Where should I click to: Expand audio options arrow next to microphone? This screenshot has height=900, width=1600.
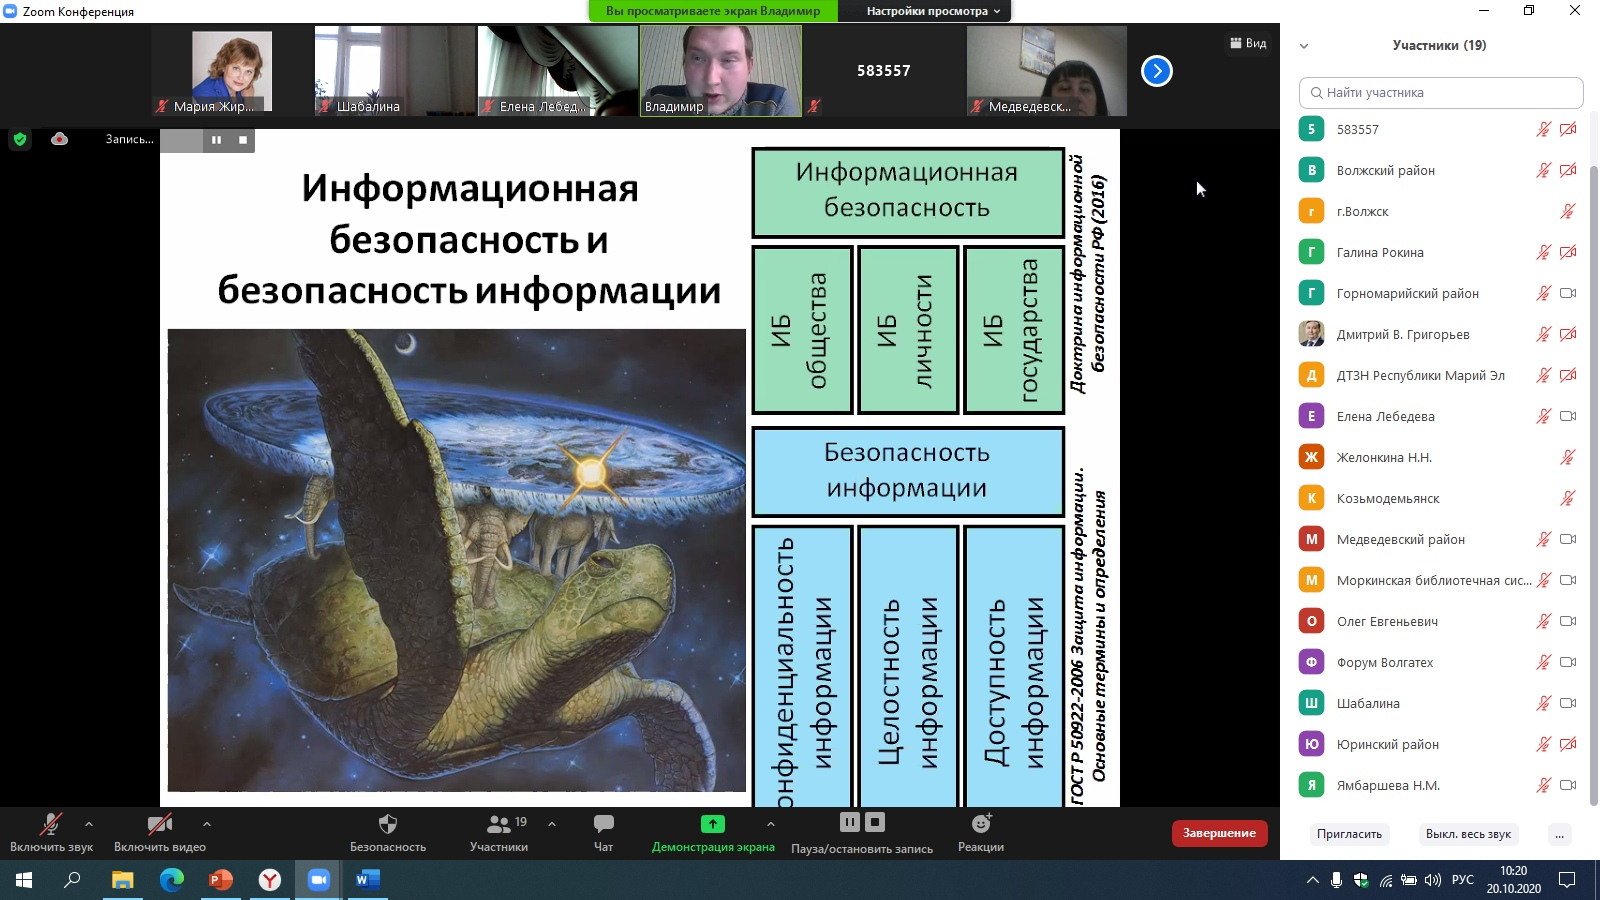click(89, 824)
